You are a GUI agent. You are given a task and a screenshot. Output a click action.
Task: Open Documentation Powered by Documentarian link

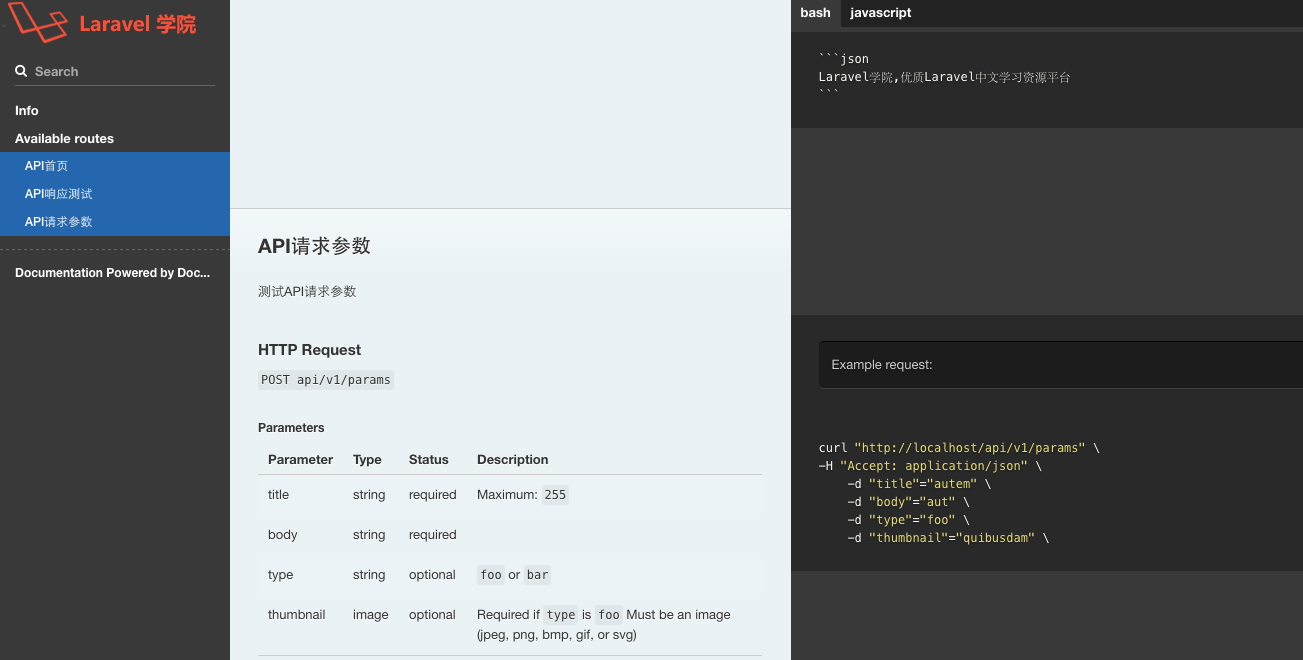(112, 272)
